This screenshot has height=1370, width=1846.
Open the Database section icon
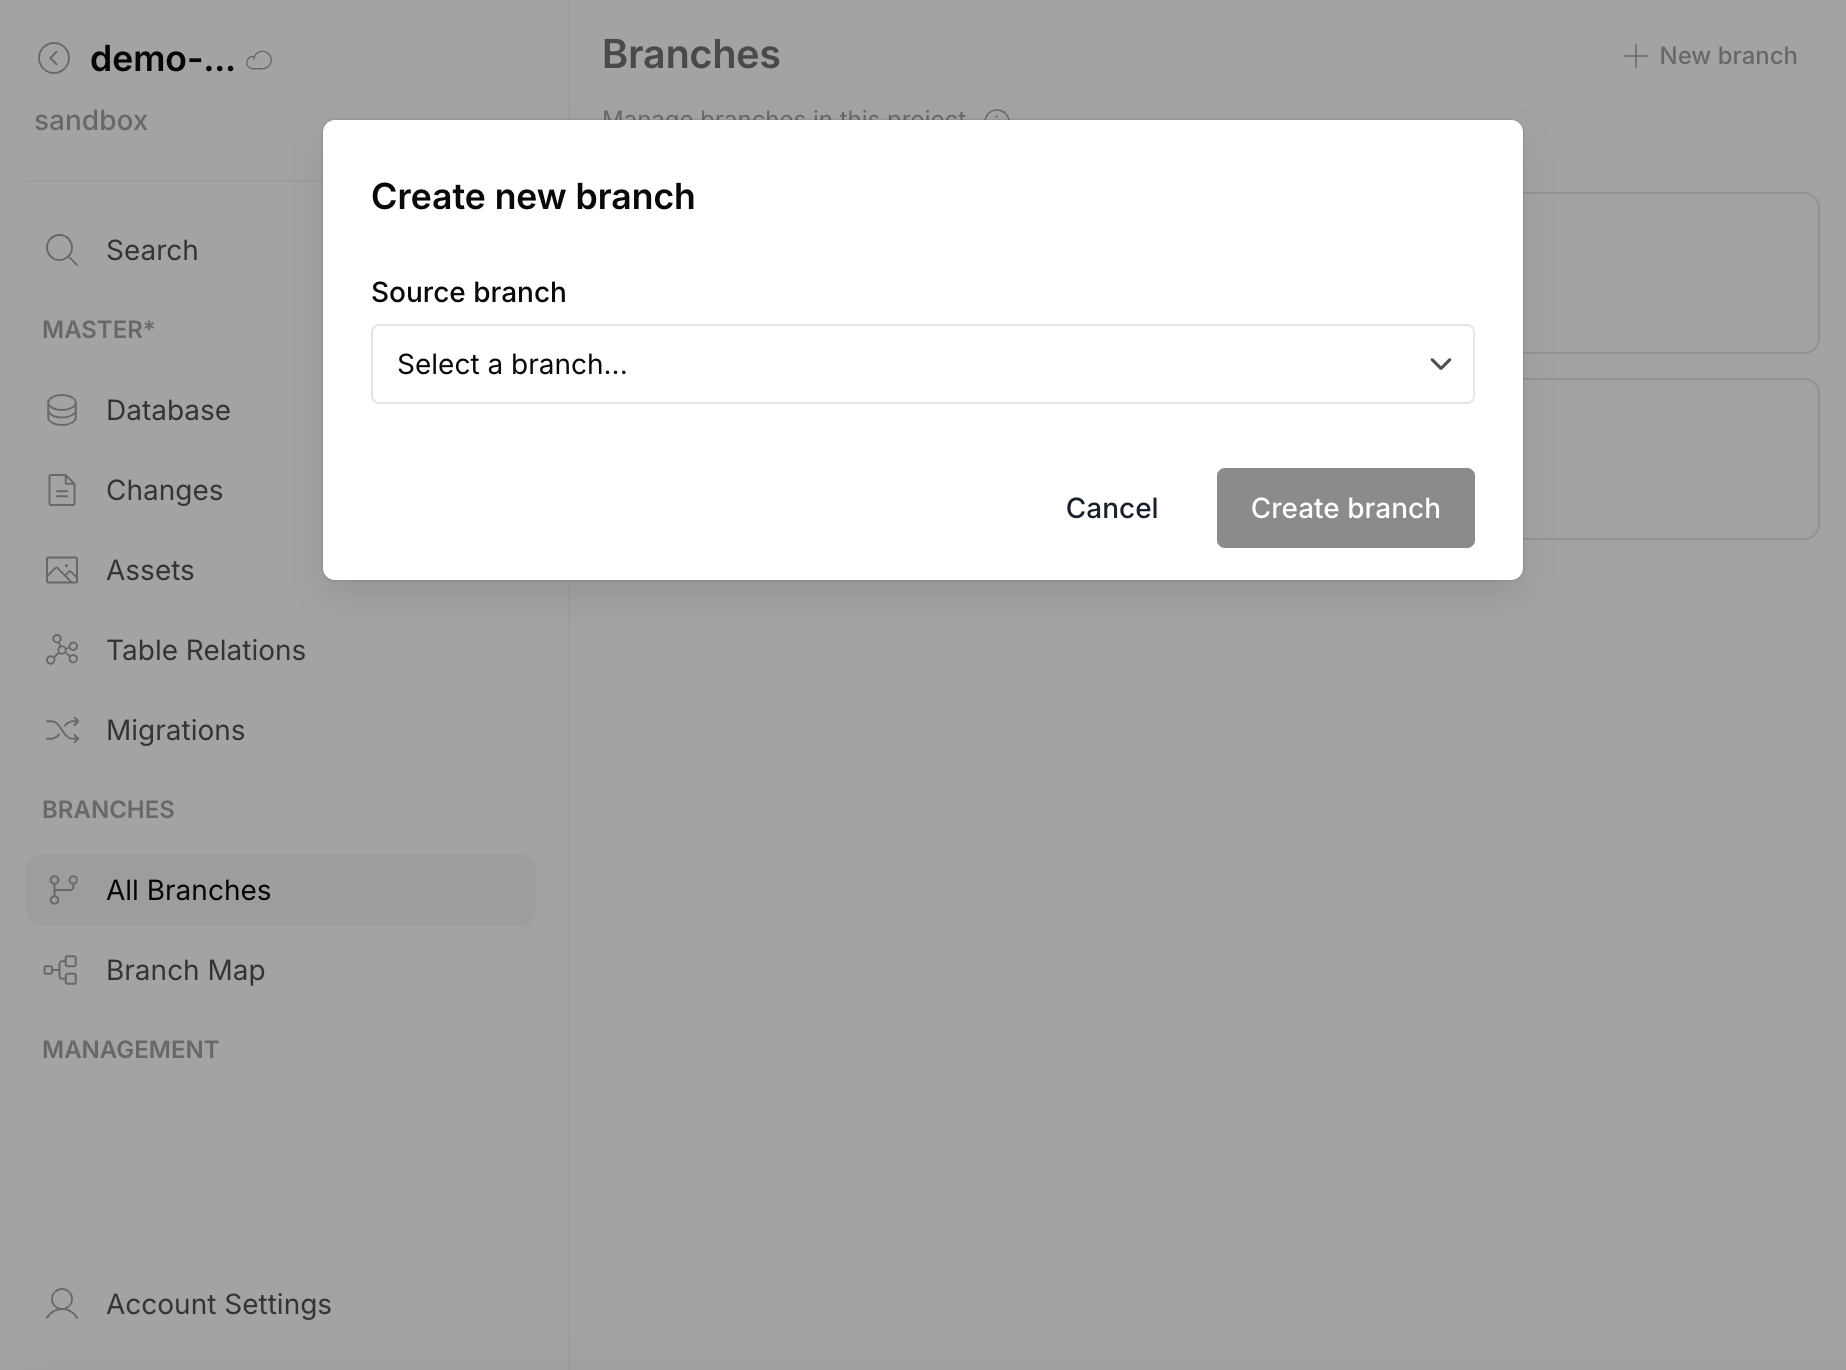[61, 410]
